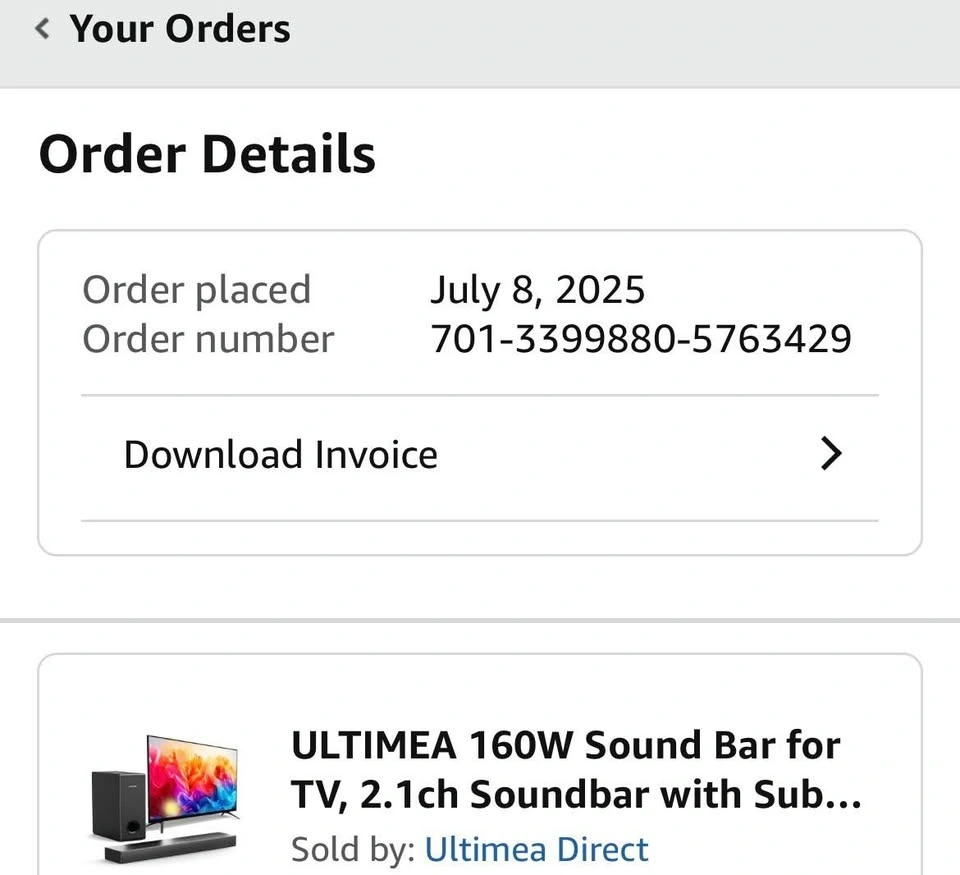Click the word Orders in the header
Image resolution: width=960 pixels, height=875 pixels.
228,29
